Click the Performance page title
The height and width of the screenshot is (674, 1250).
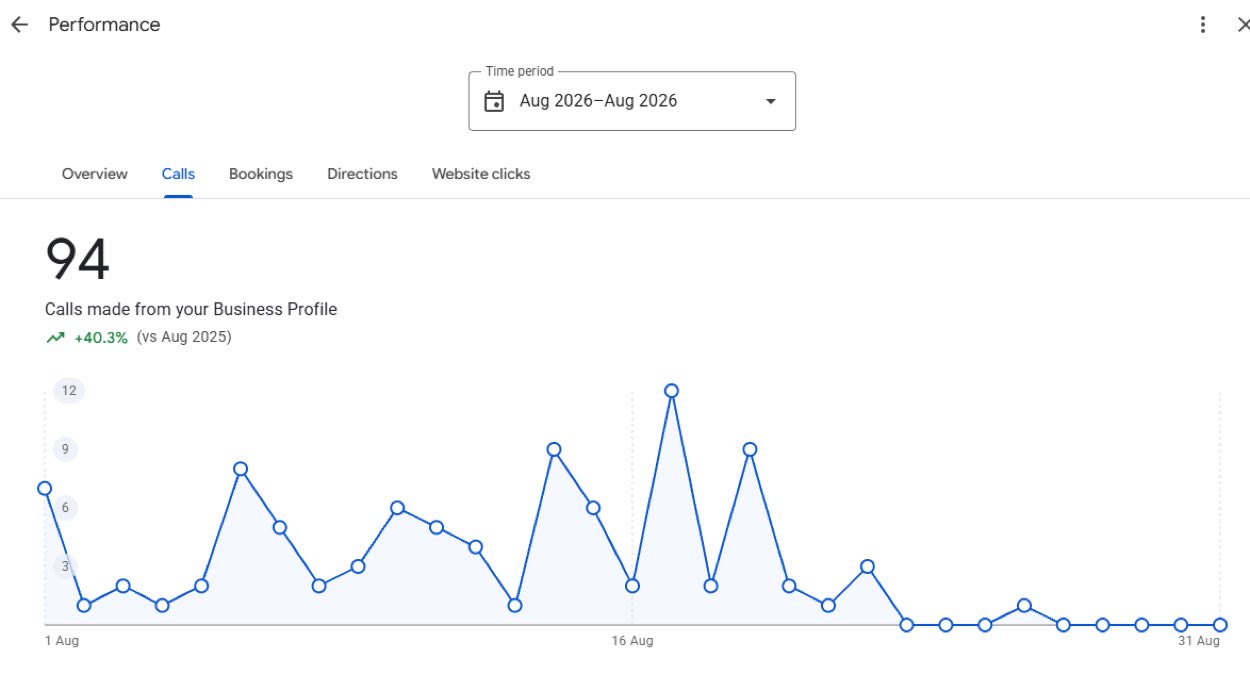[x=104, y=25]
